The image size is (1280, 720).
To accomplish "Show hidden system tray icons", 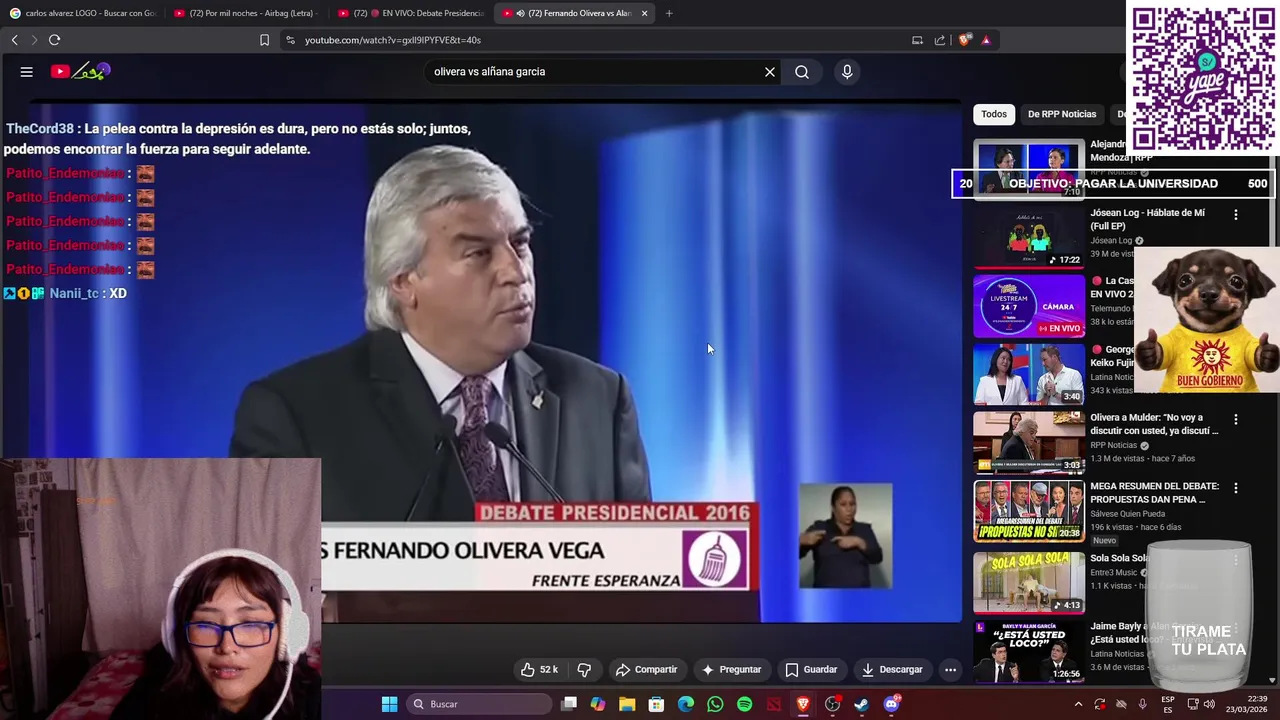I will tap(1078, 704).
